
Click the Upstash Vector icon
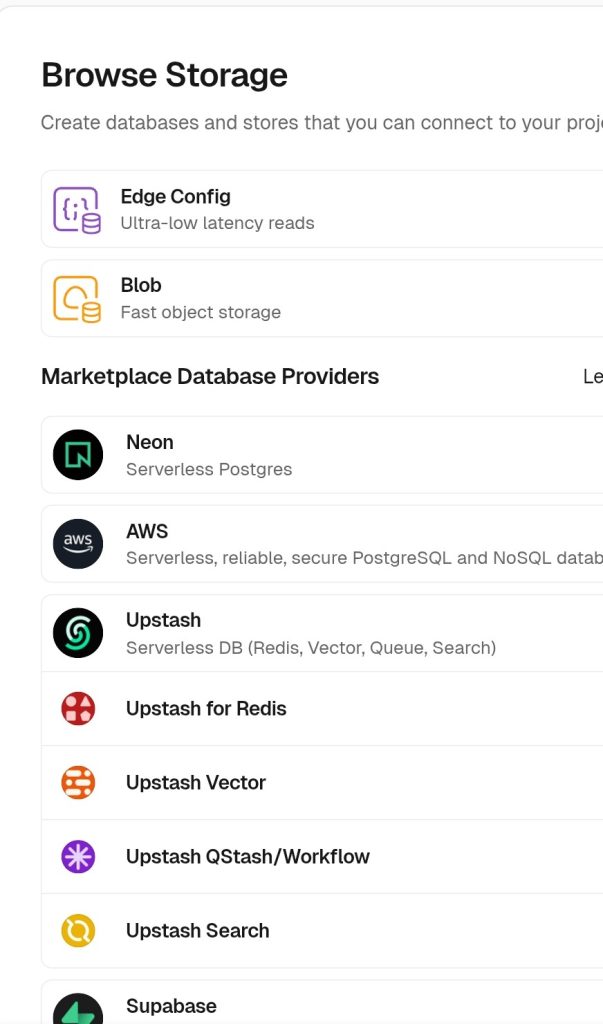[x=78, y=783]
